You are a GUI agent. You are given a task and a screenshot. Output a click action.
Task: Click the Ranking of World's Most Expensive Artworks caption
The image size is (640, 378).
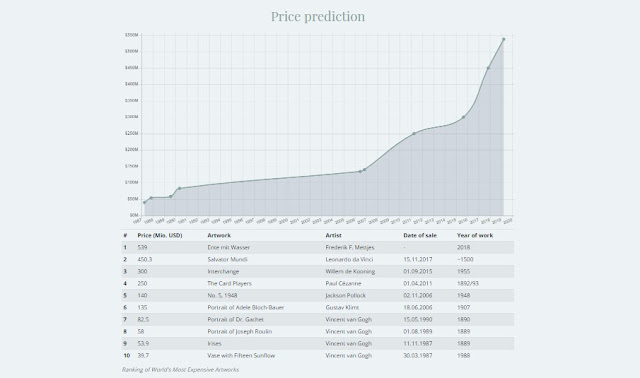[x=180, y=369]
